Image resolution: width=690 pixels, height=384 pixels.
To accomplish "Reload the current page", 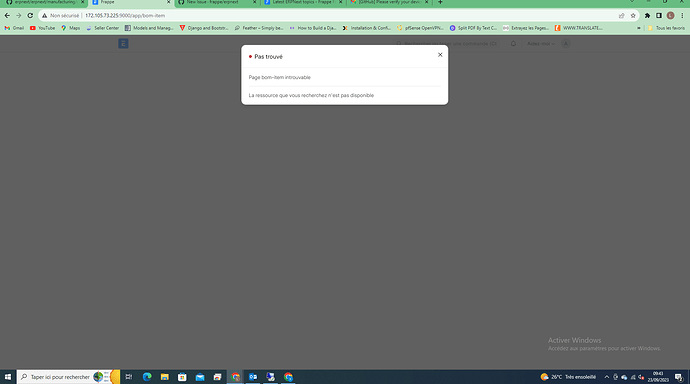I will [30, 15].
